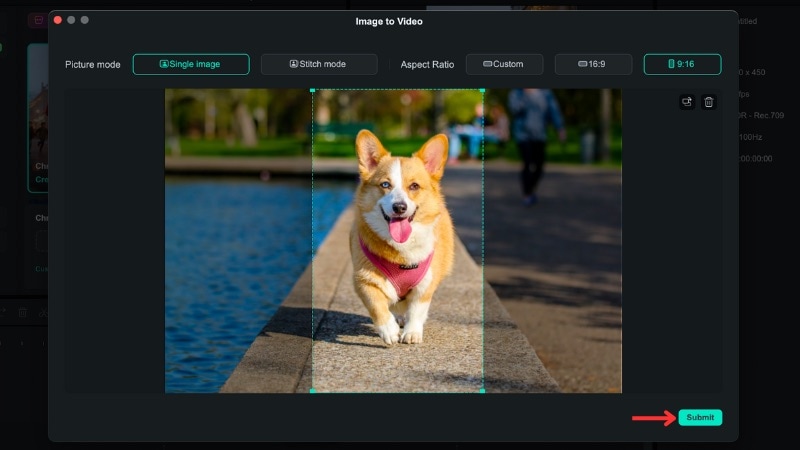Click bottom-right crop handle

[x=482, y=391]
